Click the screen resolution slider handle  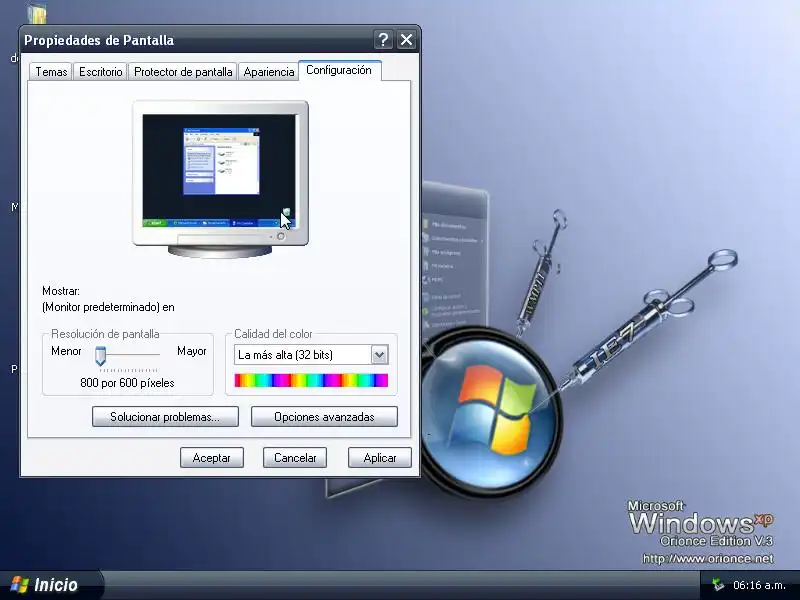(x=101, y=356)
